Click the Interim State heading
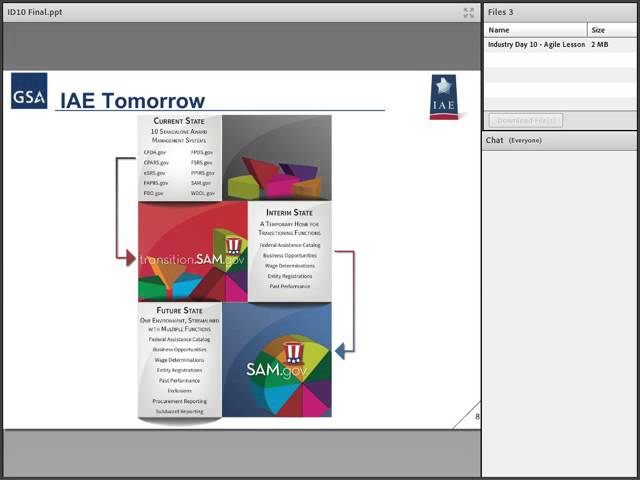The width and height of the screenshot is (640, 480). coord(289,213)
